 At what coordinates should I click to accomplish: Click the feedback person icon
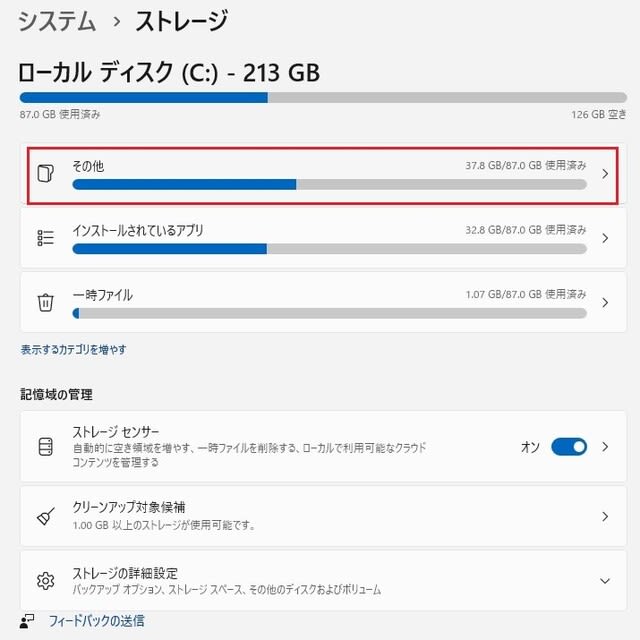coord(27,621)
